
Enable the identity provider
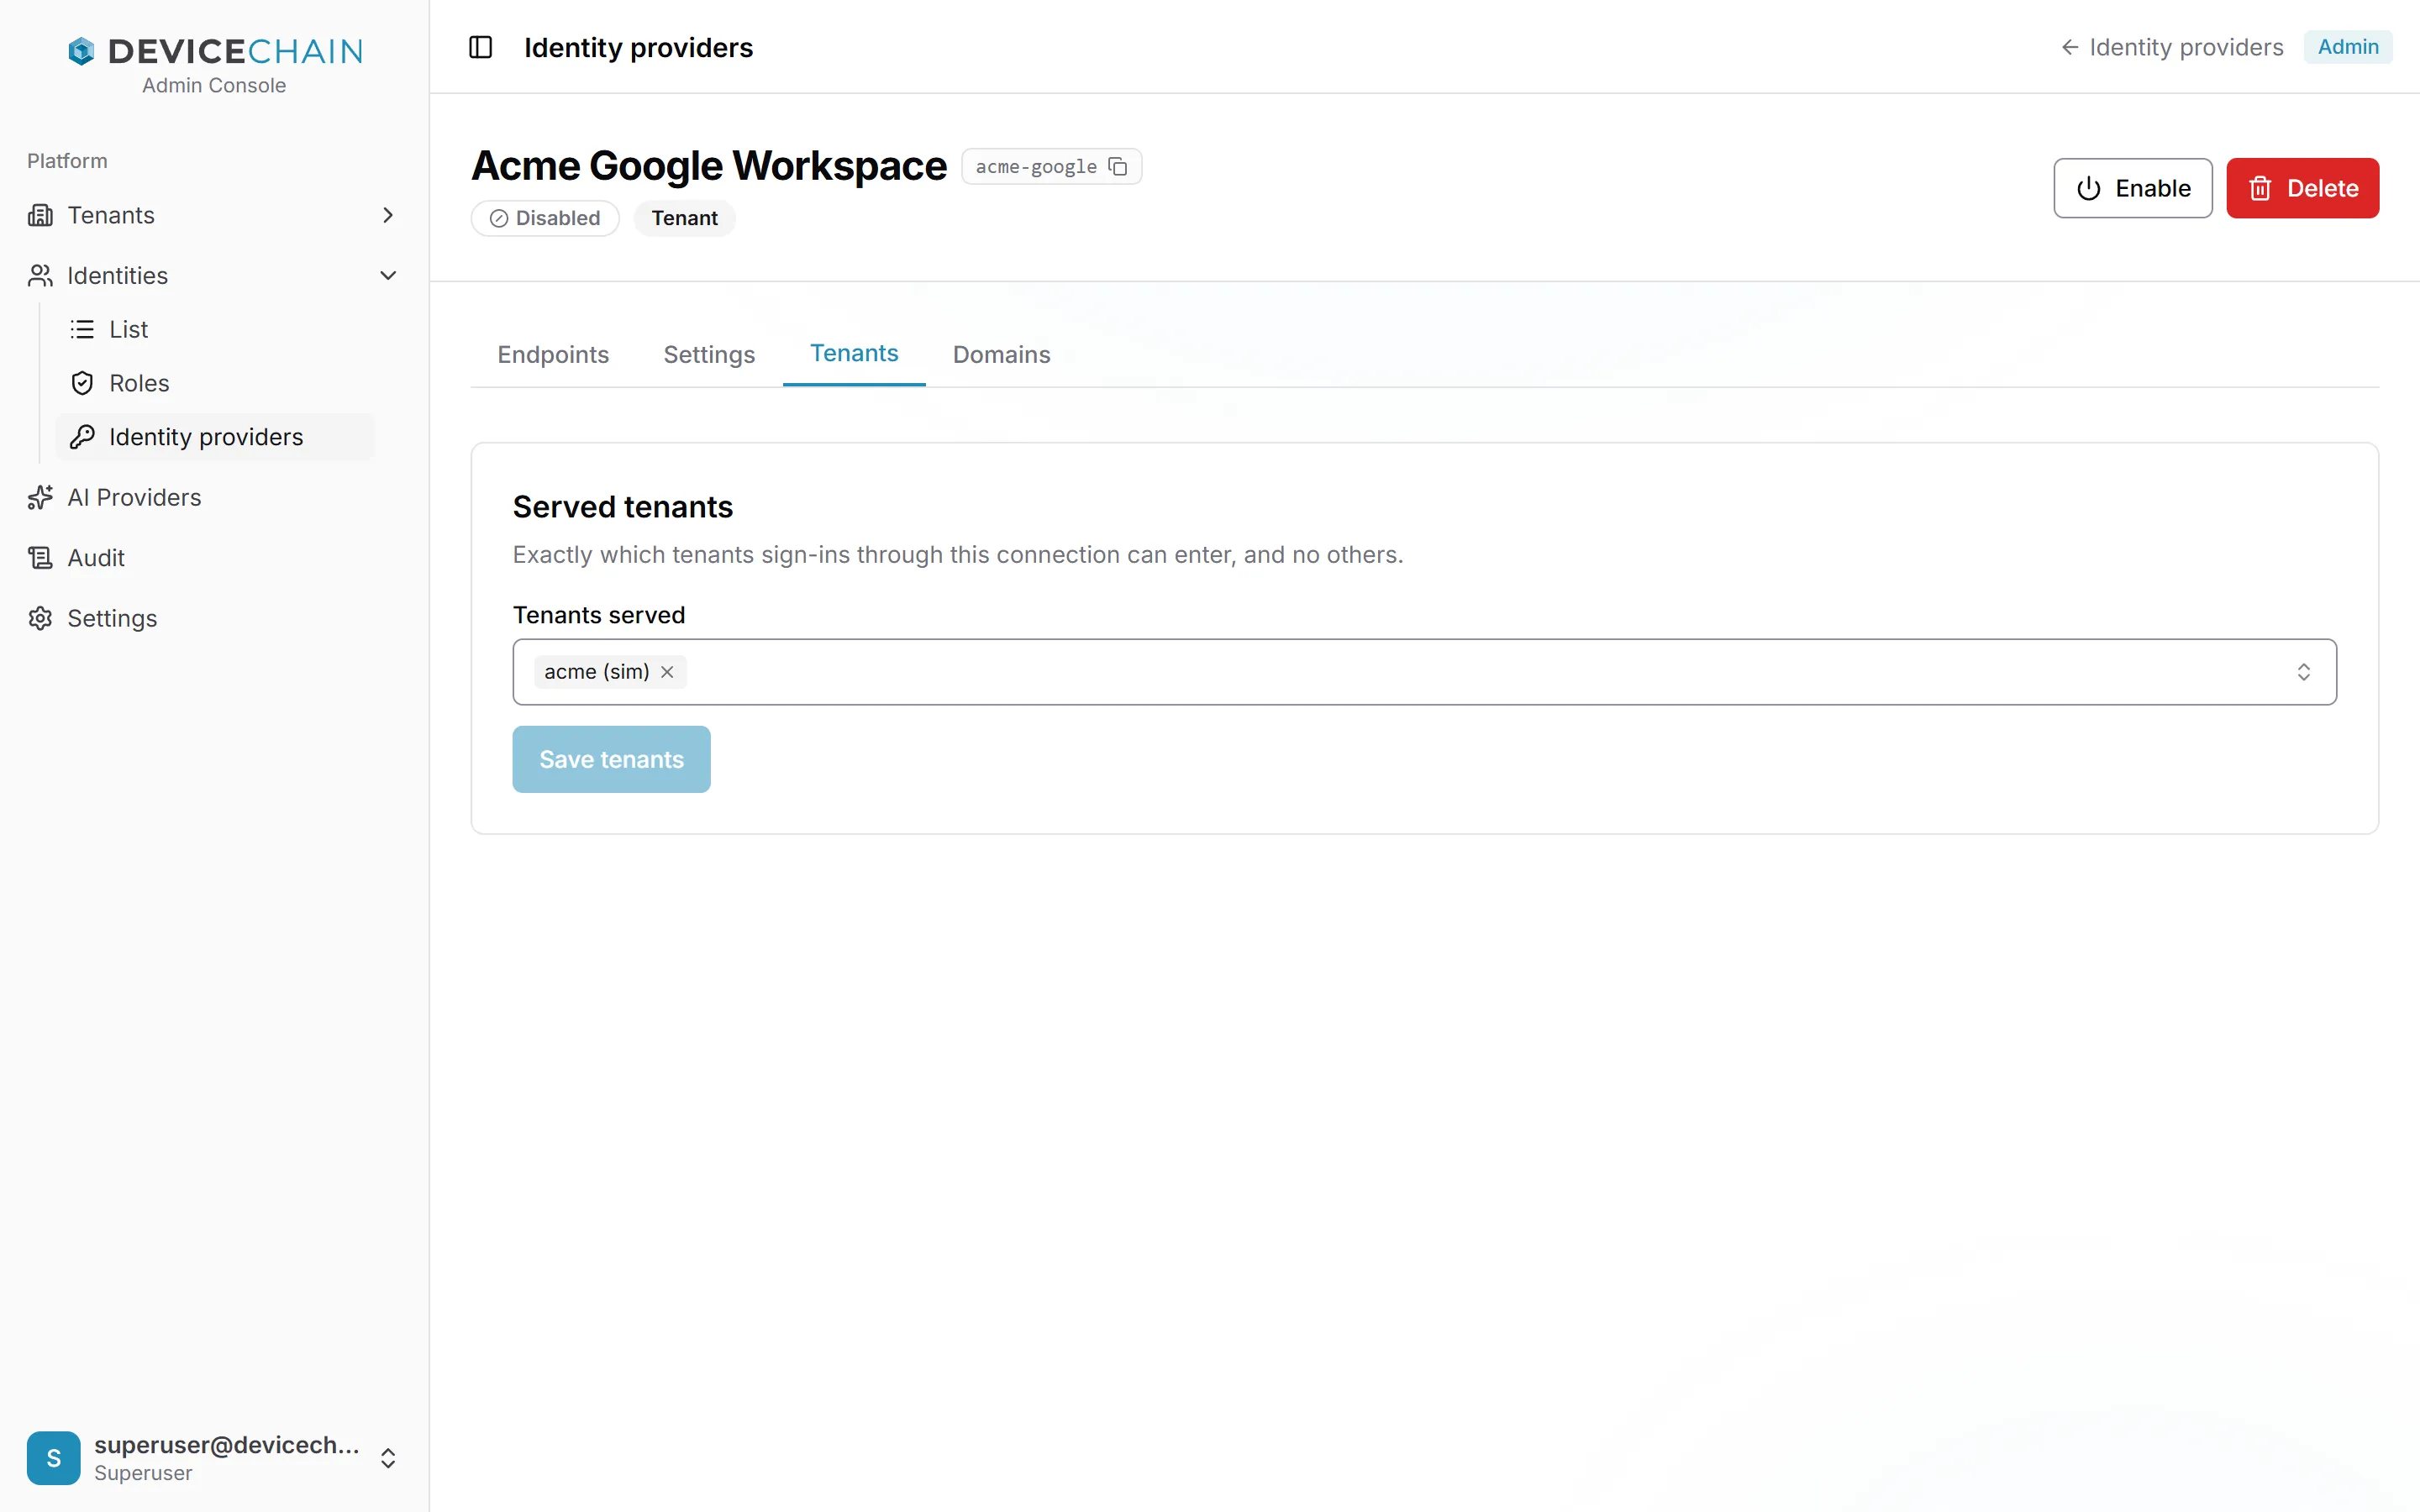[x=2133, y=188]
